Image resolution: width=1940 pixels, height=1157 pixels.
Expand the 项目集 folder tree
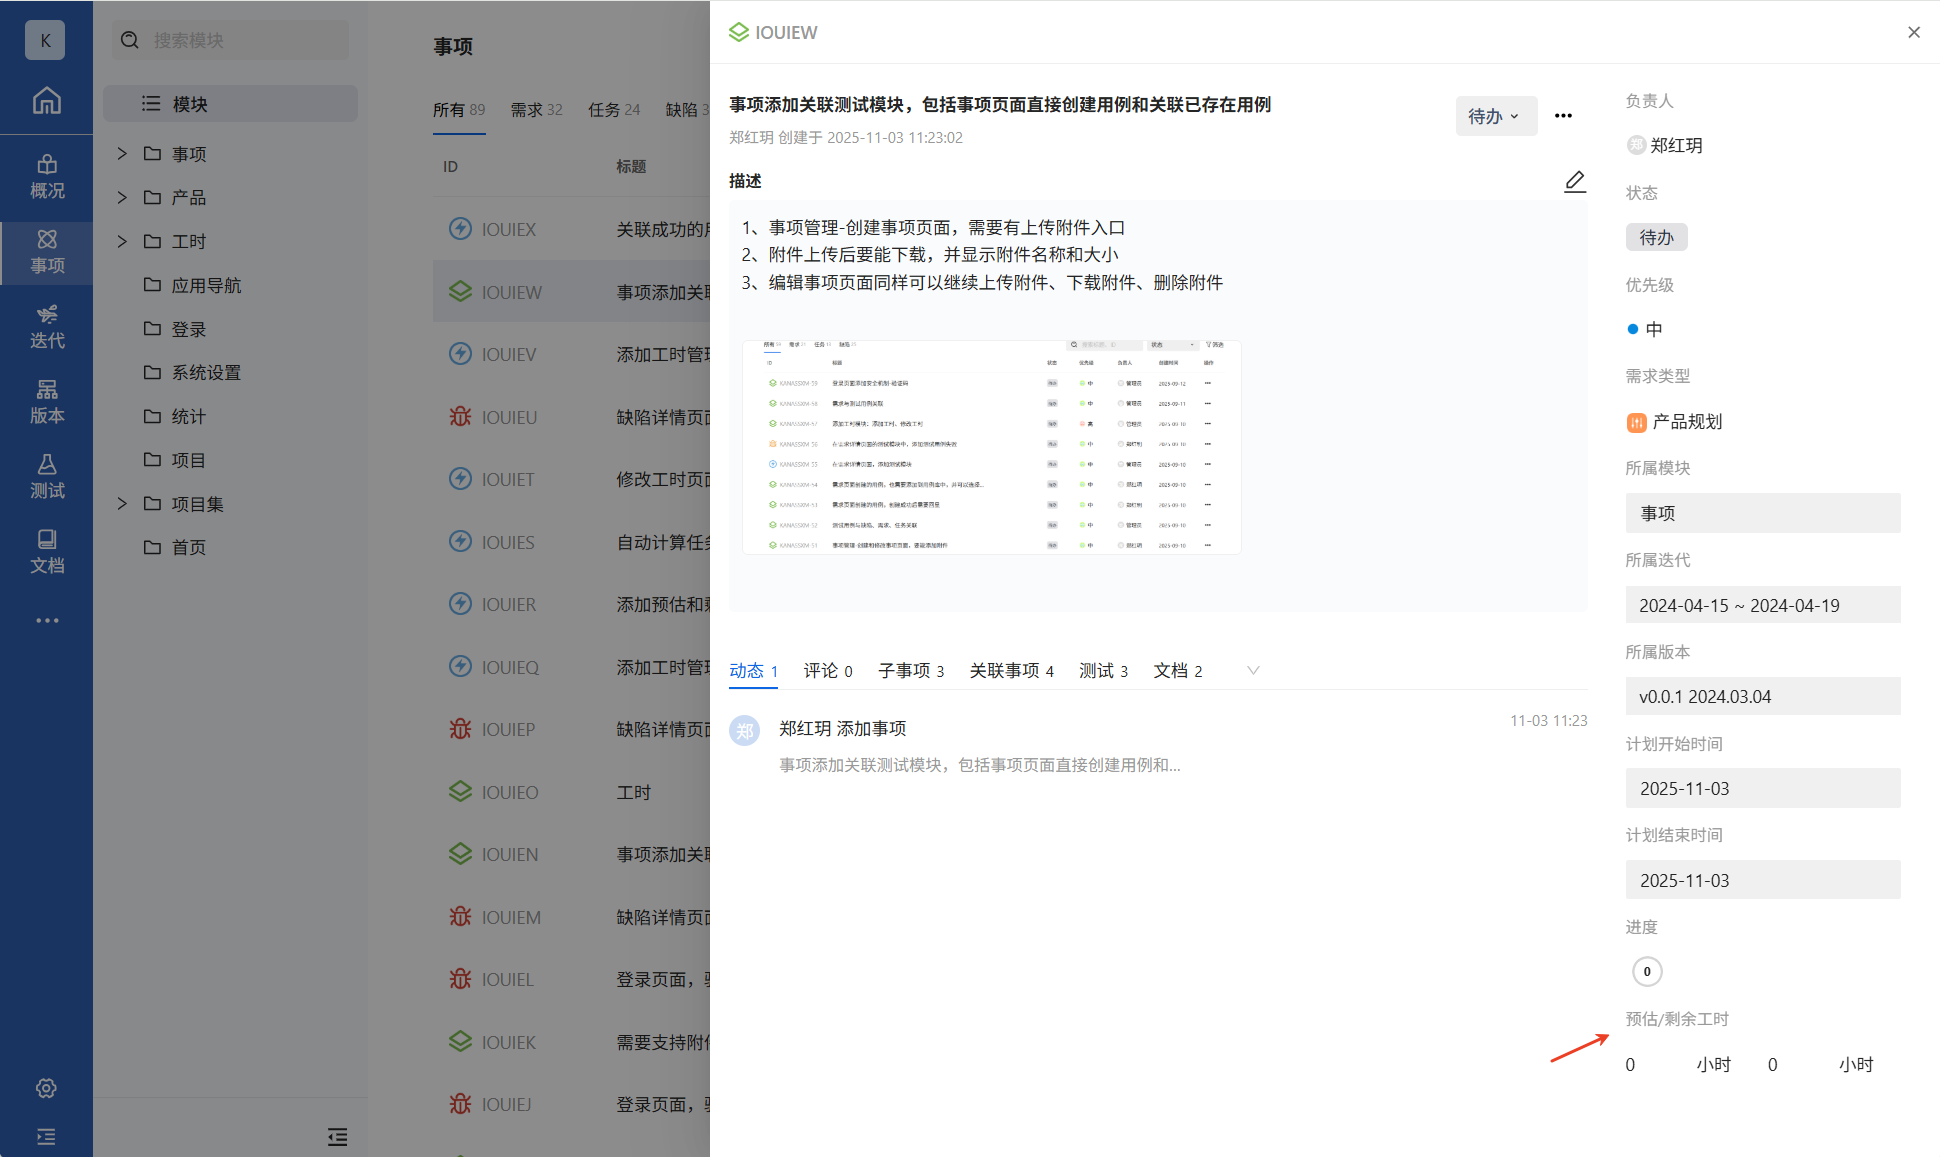[122, 503]
